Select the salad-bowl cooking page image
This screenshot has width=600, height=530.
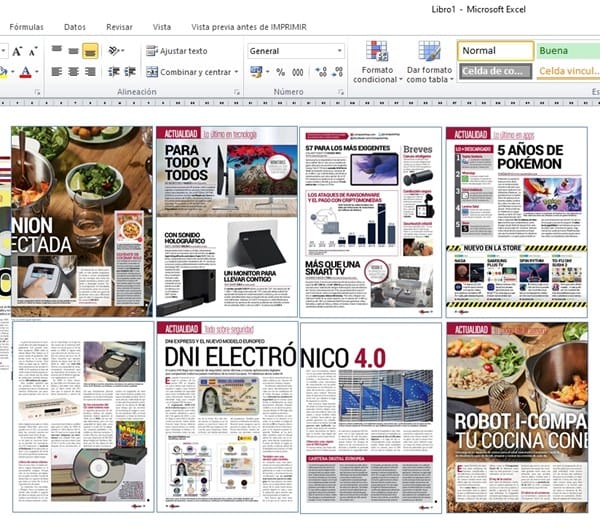click(82, 222)
